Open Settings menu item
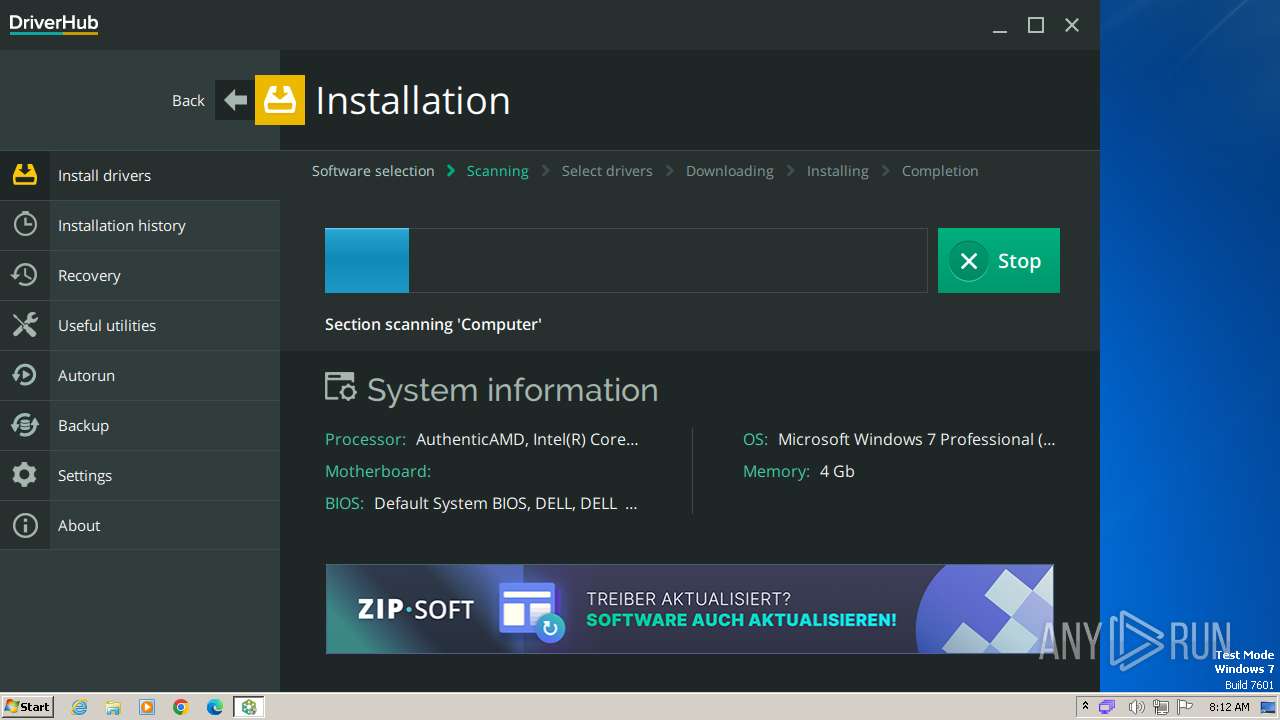Screen dimensions: 1280x720 [140, 475]
